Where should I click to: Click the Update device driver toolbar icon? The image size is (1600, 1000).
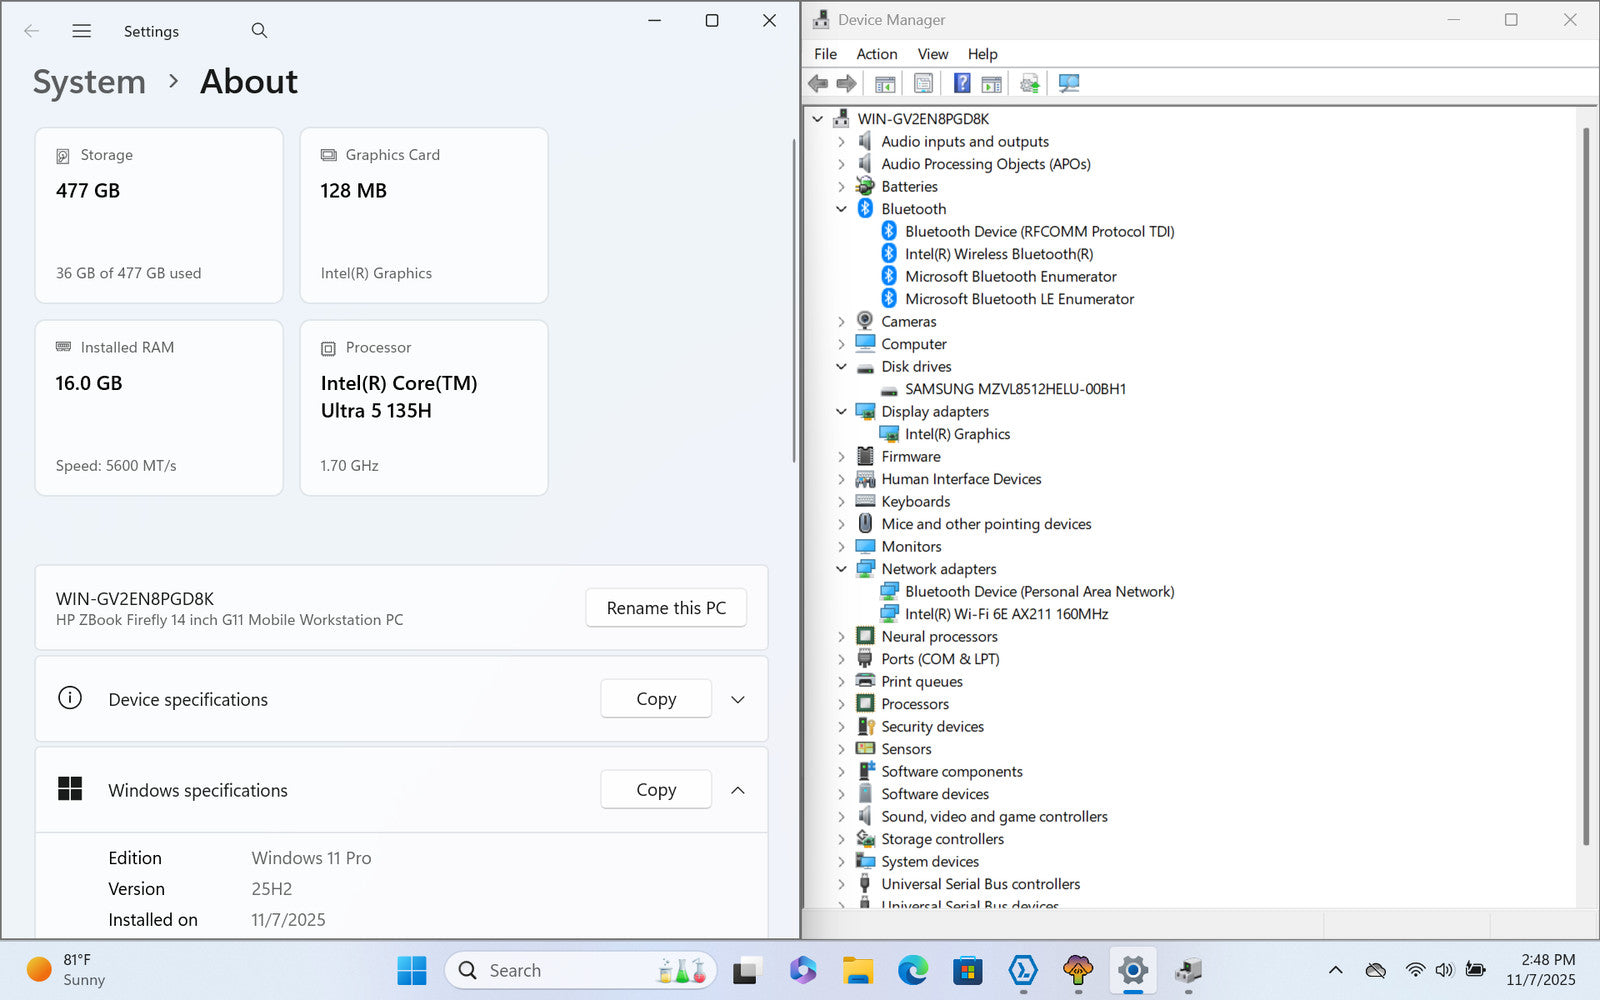click(1029, 83)
